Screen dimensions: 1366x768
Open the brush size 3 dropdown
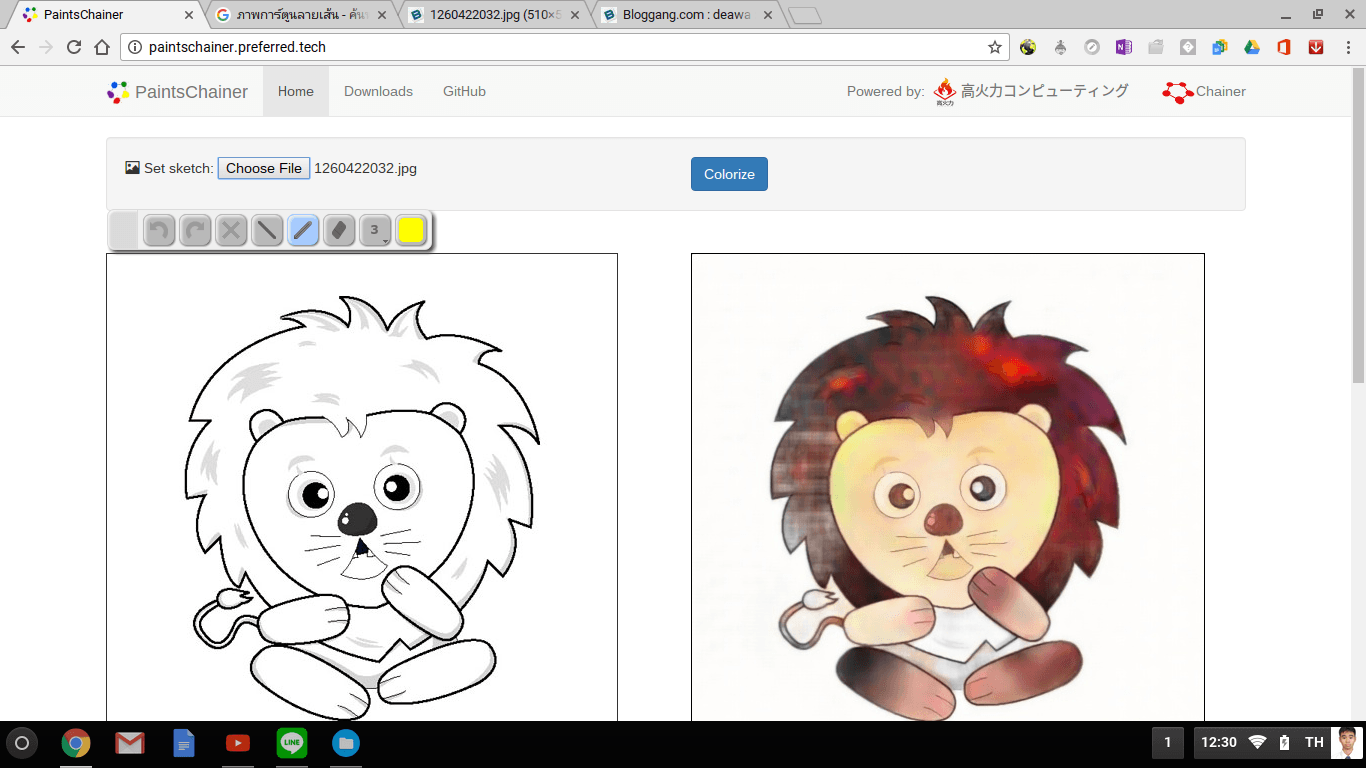pyautogui.click(x=375, y=231)
